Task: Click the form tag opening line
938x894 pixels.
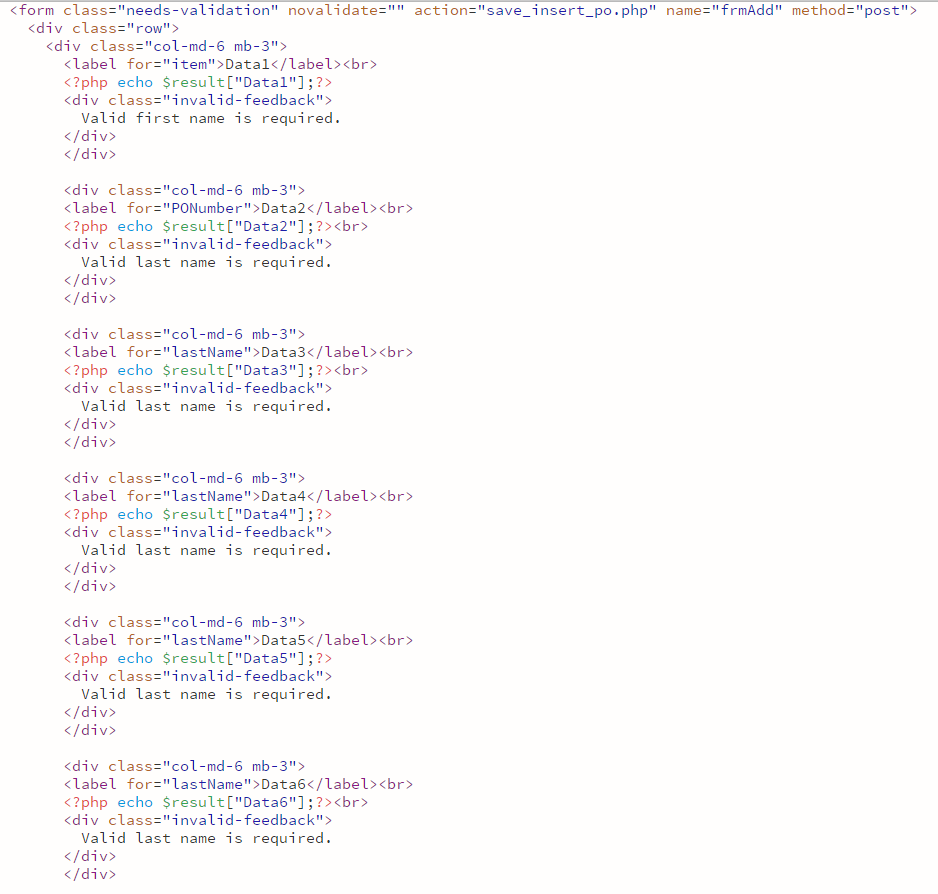Action: tap(463, 10)
